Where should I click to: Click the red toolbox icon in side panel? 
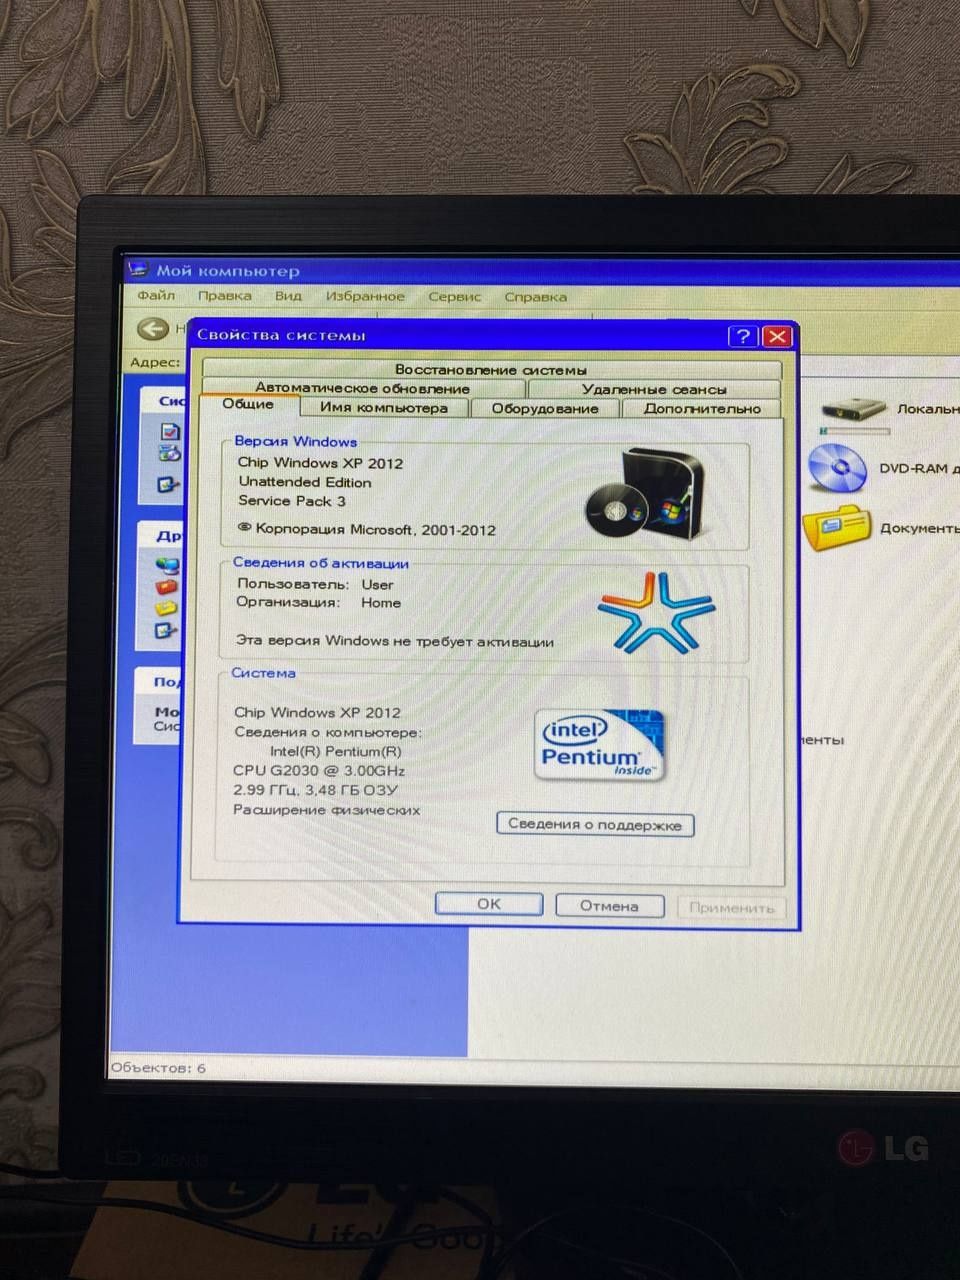pos(167,585)
